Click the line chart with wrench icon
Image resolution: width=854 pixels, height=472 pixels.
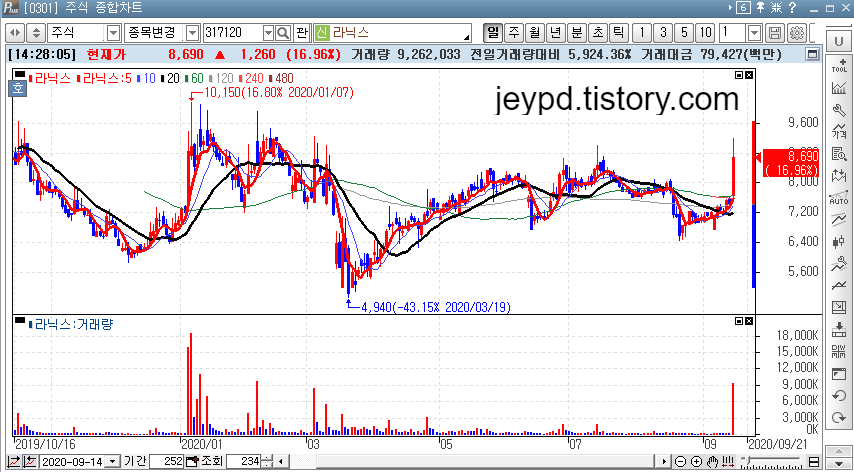[839, 265]
